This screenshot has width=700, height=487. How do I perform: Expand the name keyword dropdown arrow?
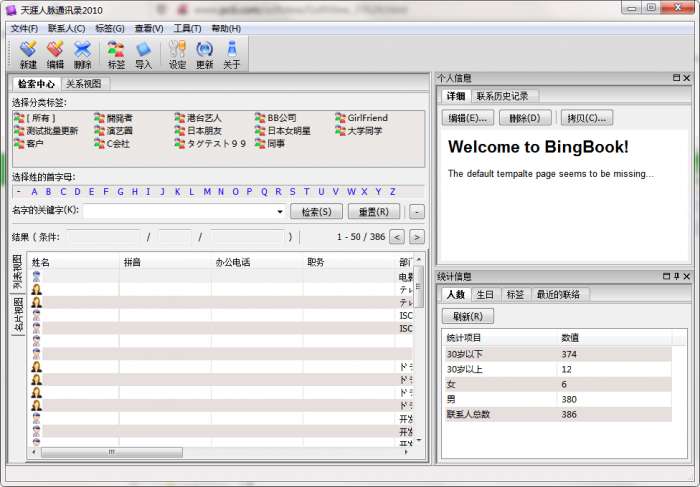(279, 212)
